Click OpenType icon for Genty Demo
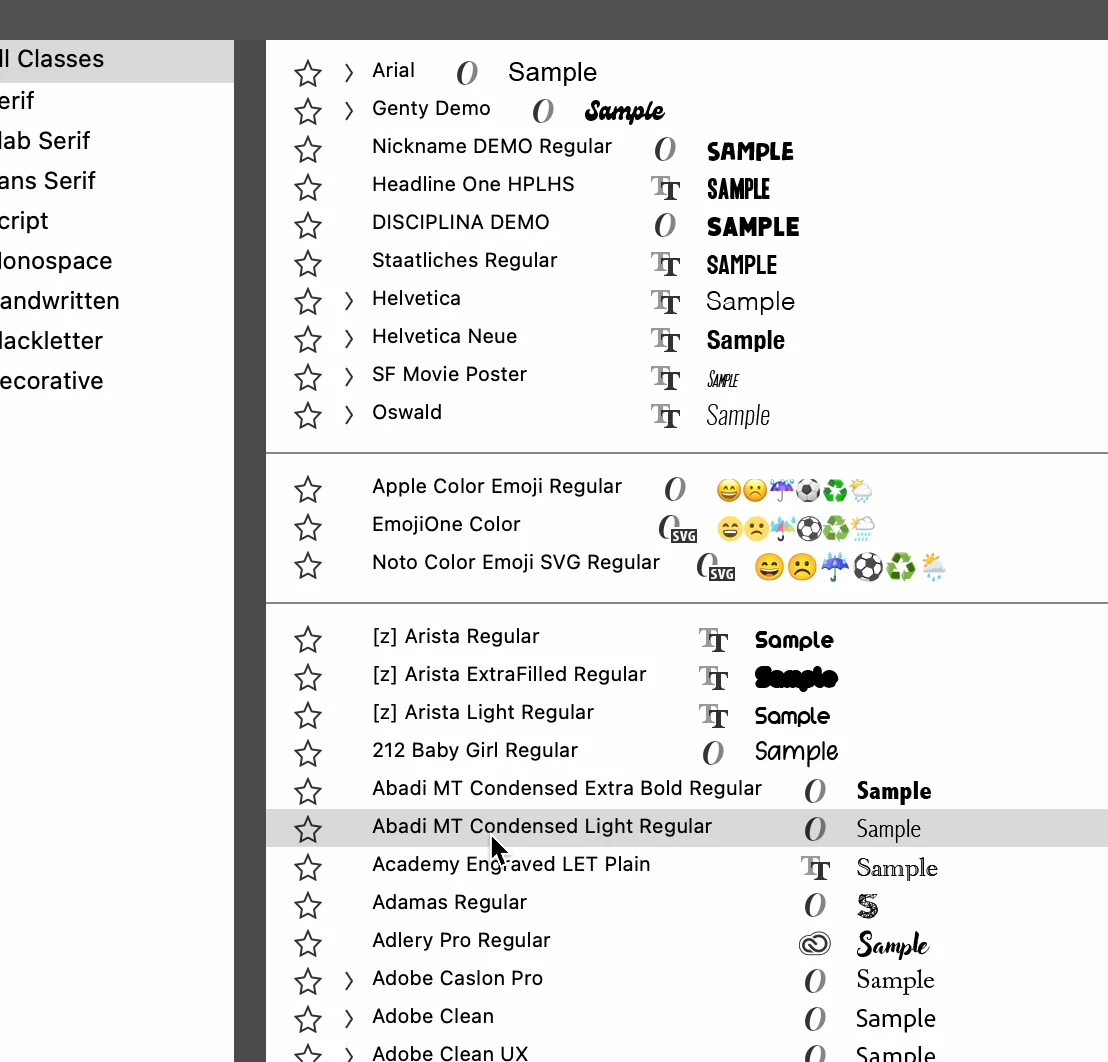The width and height of the screenshot is (1108, 1062). coord(543,111)
